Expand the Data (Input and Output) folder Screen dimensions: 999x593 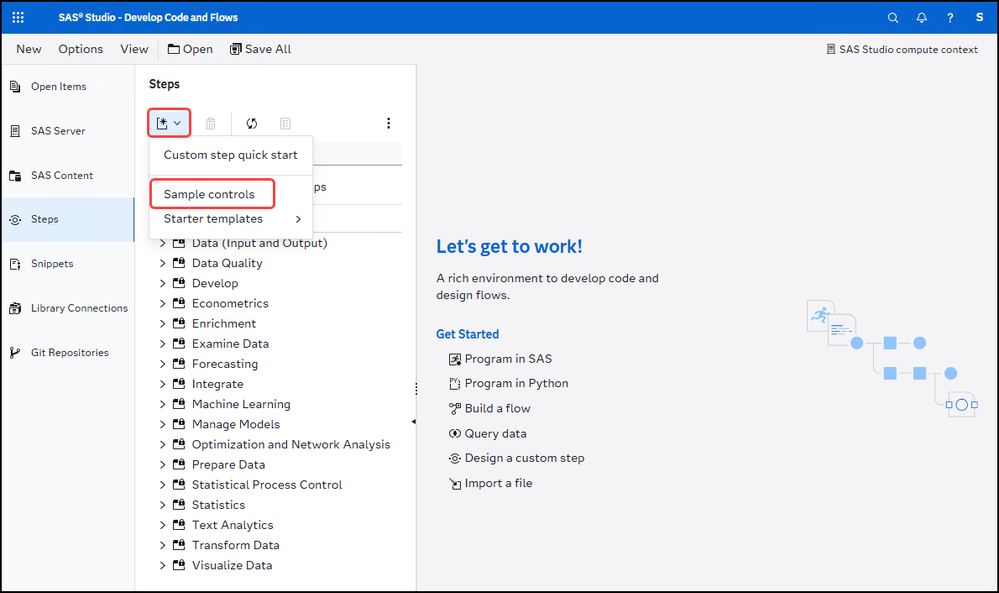(x=162, y=243)
